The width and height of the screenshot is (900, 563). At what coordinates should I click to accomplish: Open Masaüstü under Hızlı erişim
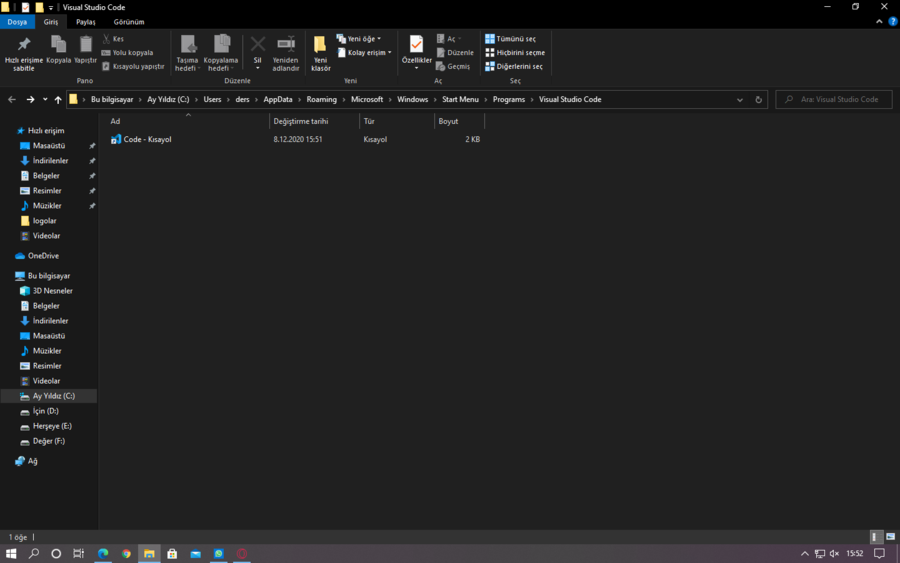[x=49, y=146]
